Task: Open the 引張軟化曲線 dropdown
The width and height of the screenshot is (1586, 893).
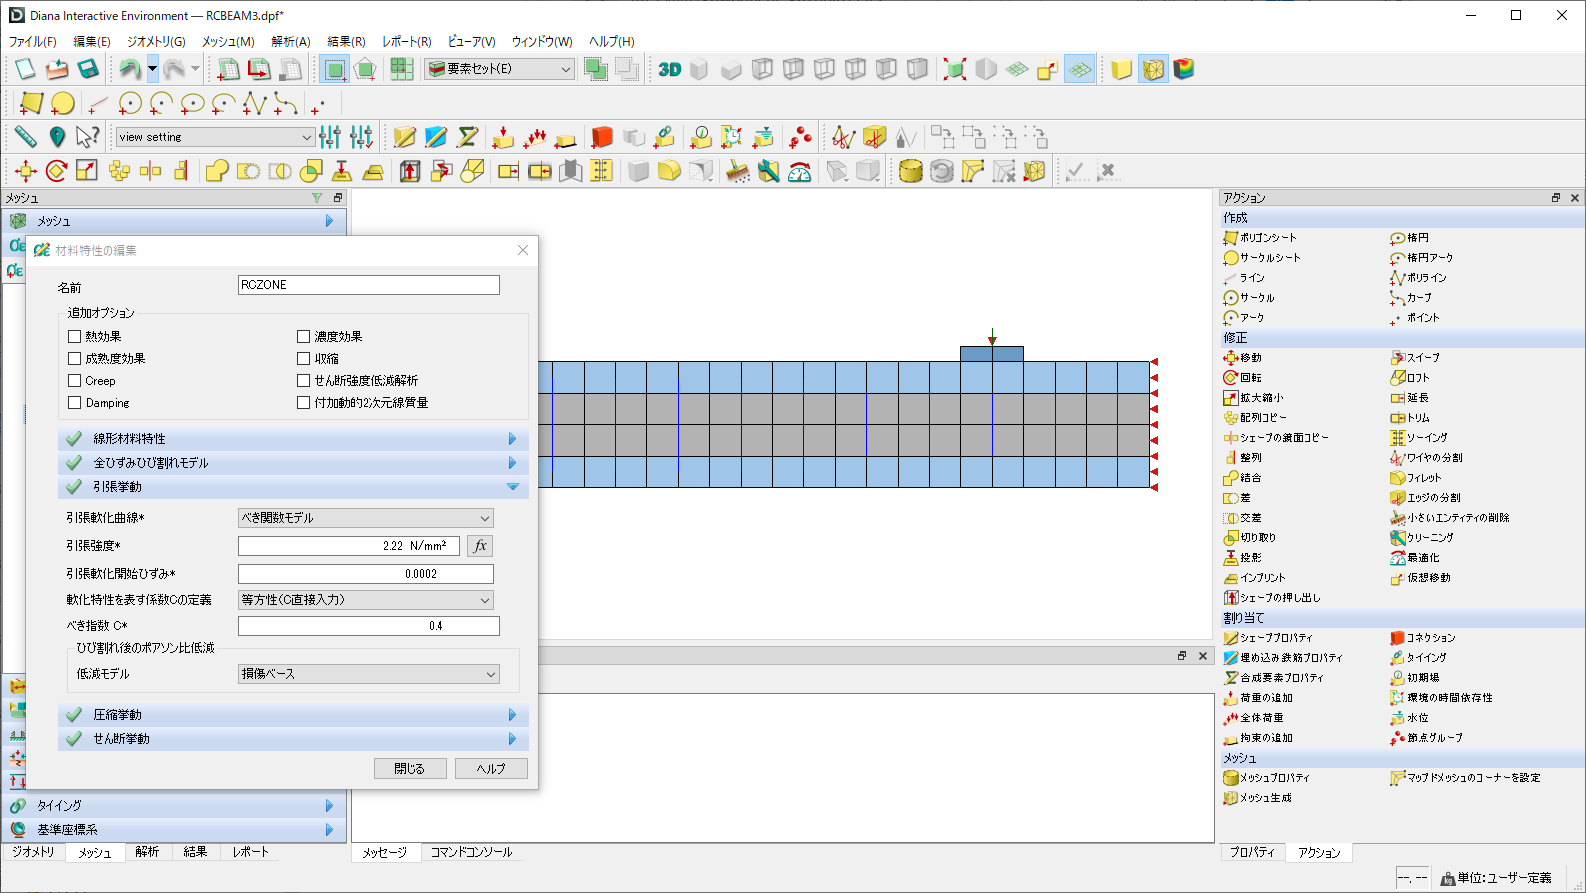Action: 366,518
